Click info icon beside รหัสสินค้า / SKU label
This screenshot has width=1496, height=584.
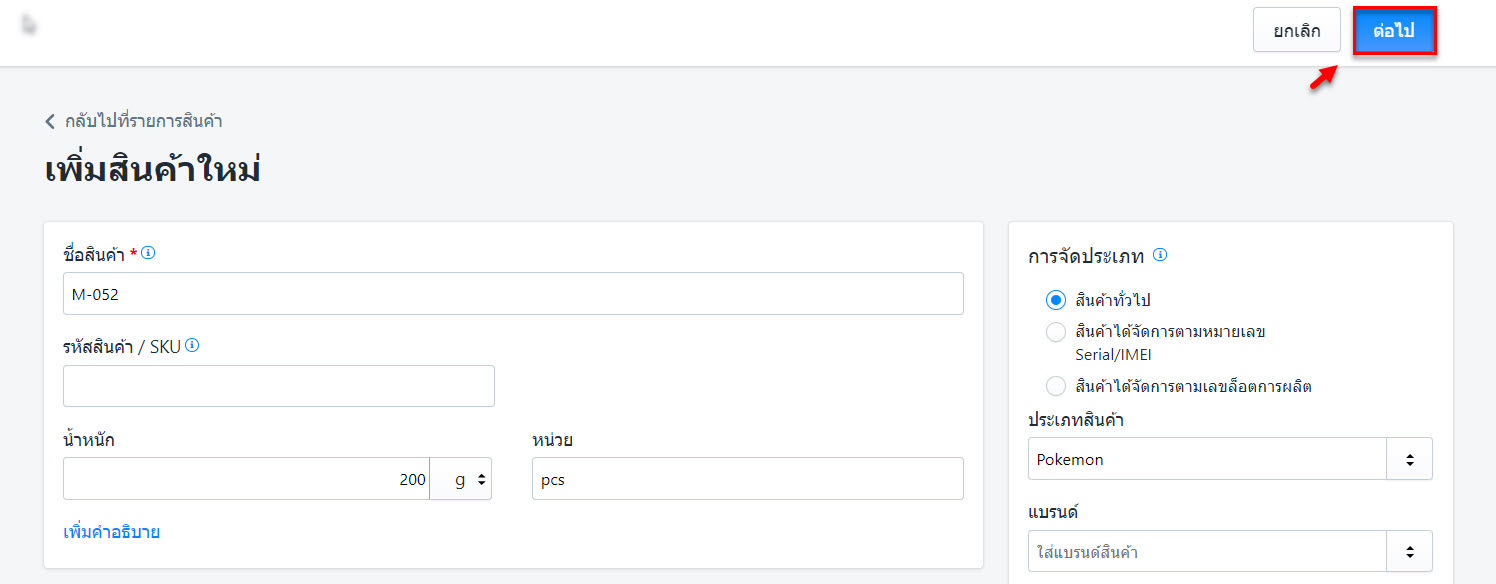(x=192, y=345)
